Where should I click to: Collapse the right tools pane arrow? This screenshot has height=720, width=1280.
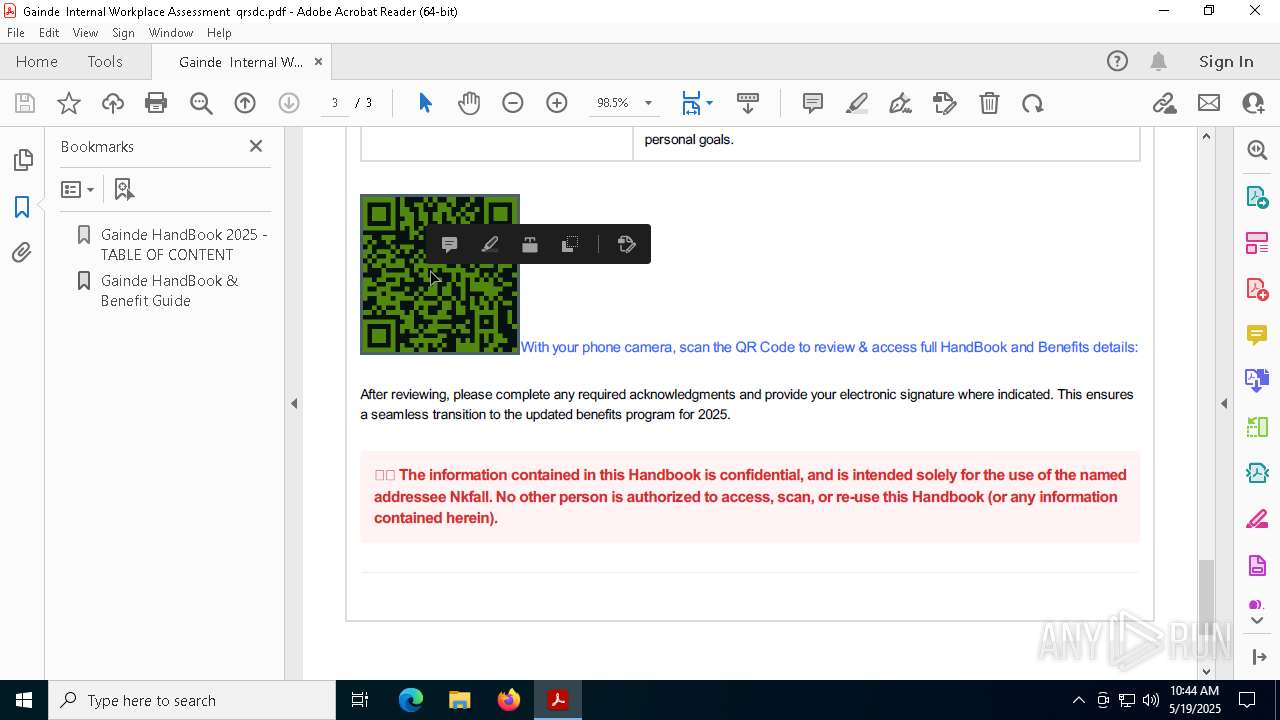(1224, 404)
